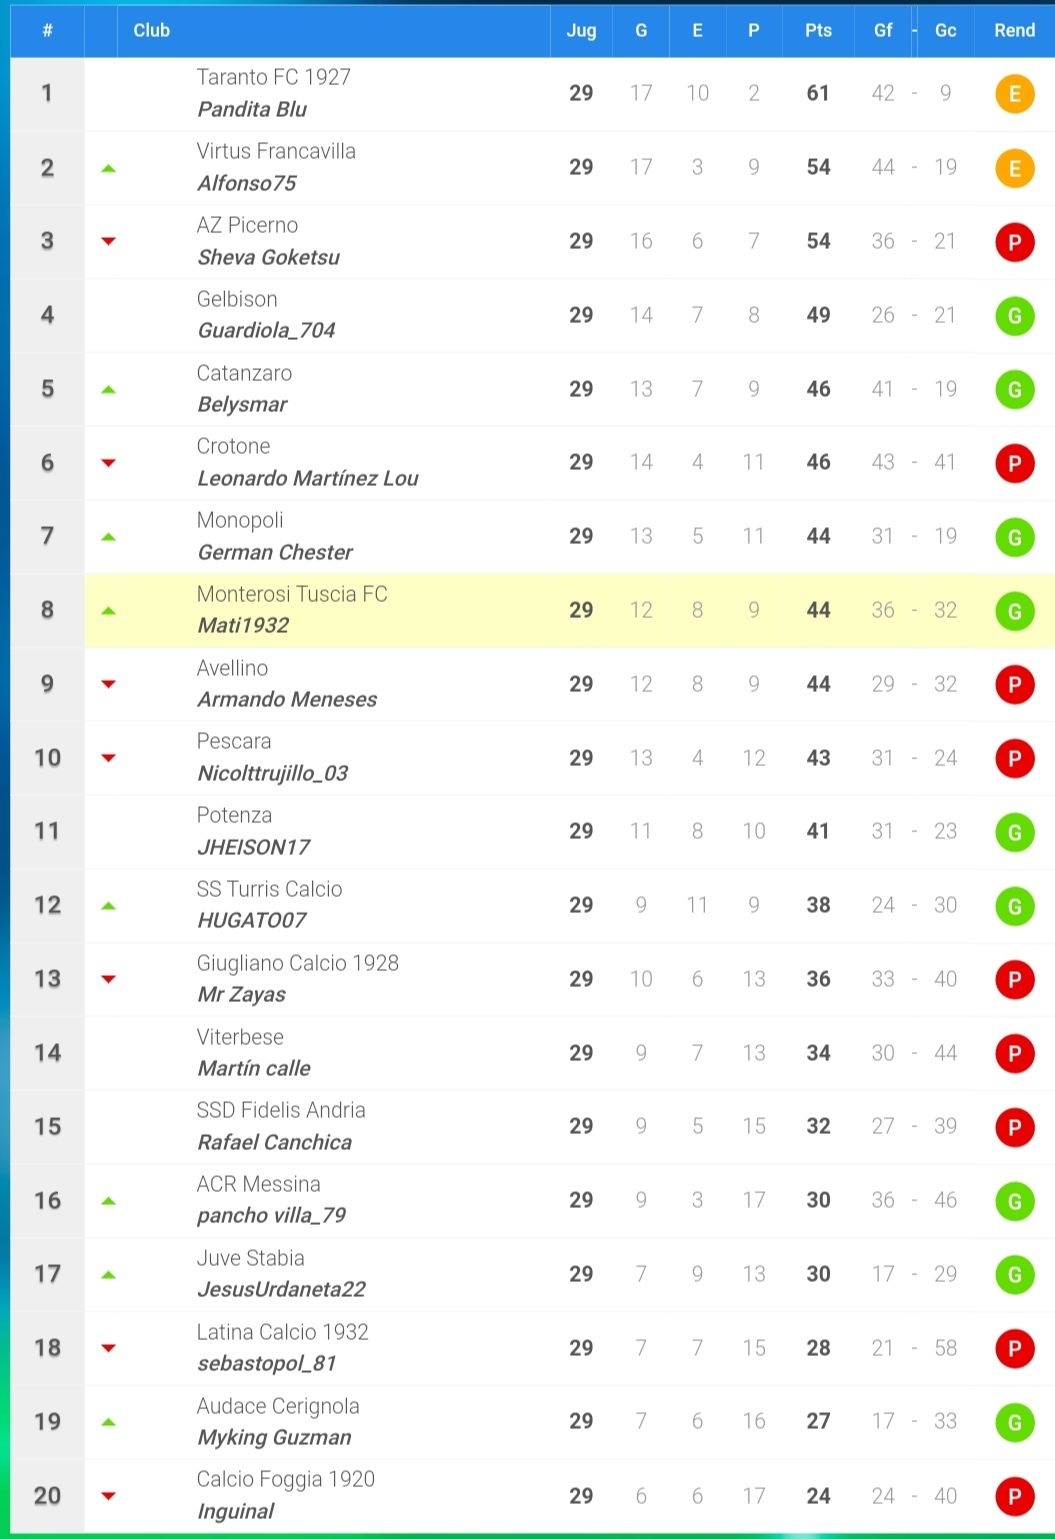Open the Catanzaro club name link
The image size is (1055, 1539).
pyautogui.click(x=244, y=373)
